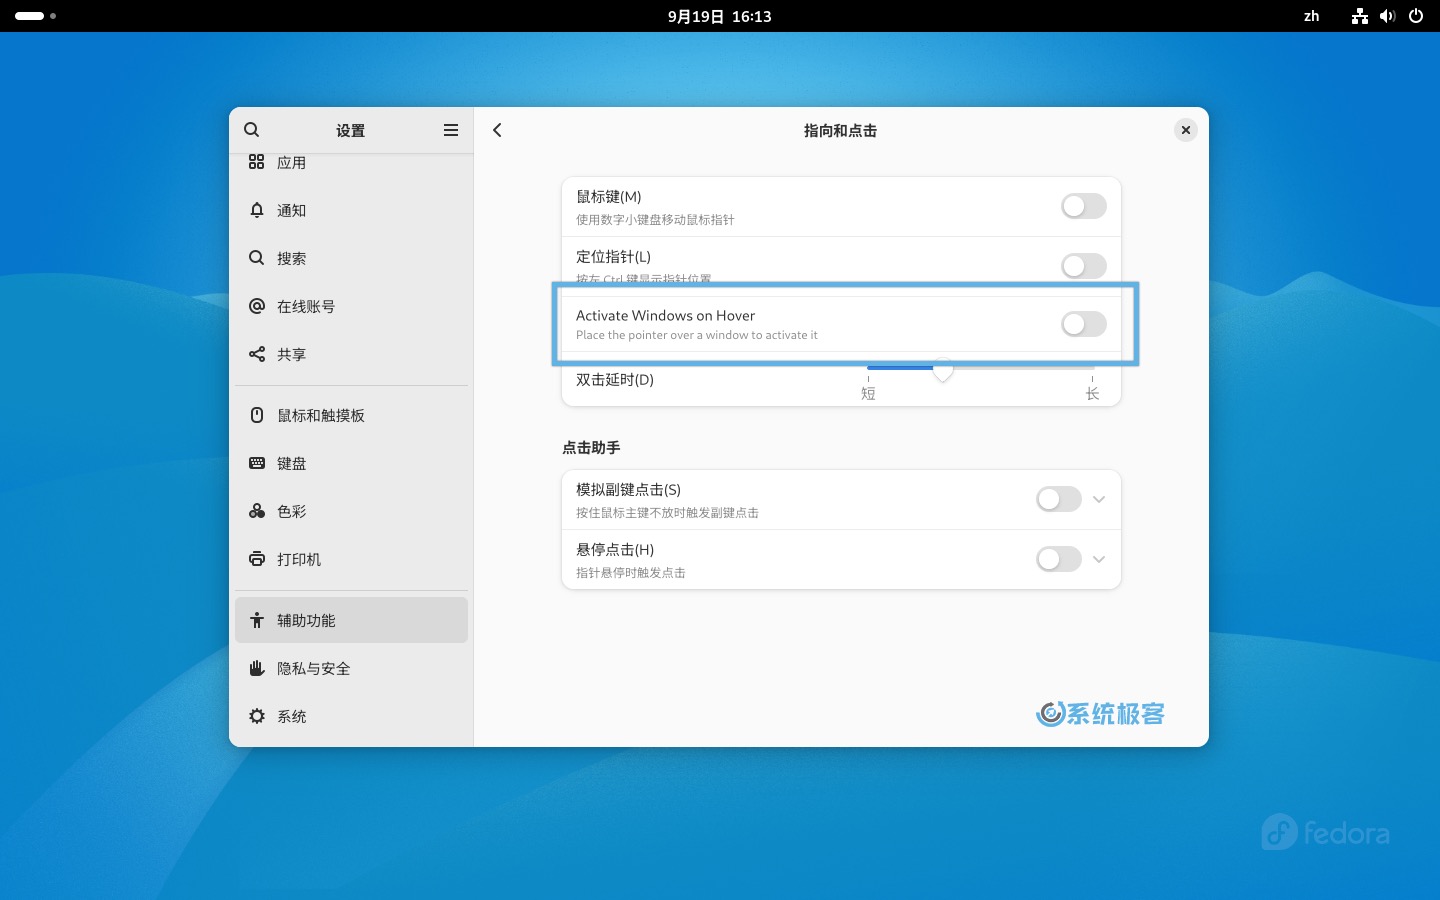Click the system gear icon
The height and width of the screenshot is (900, 1440).
257,716
